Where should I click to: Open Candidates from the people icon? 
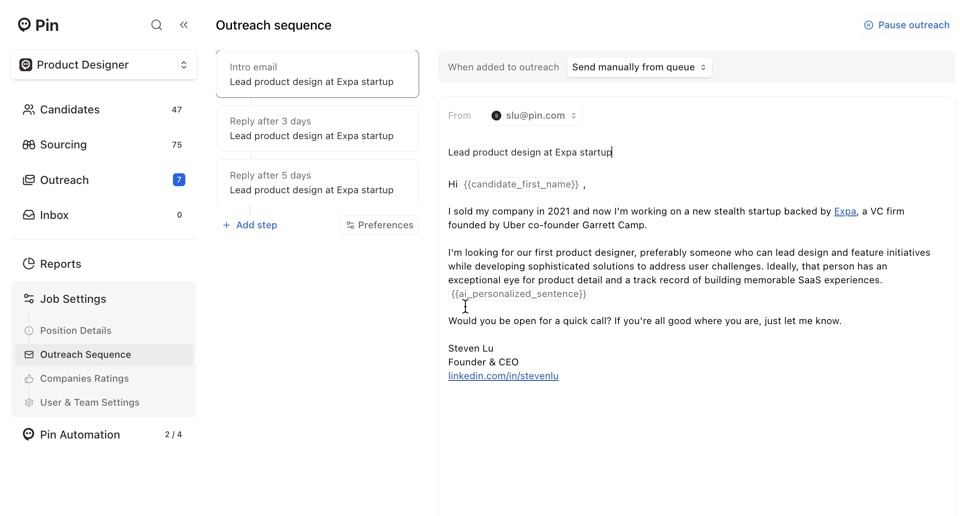click(29, 110)
